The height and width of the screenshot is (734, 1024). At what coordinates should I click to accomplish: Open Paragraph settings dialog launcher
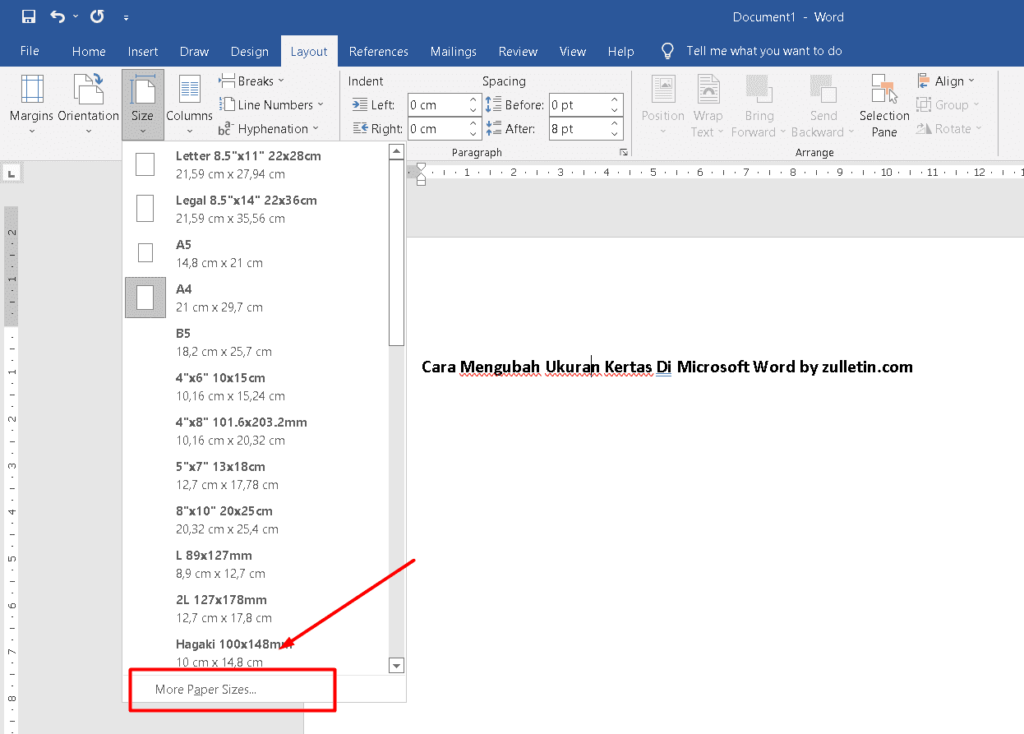tap(623, 153)
